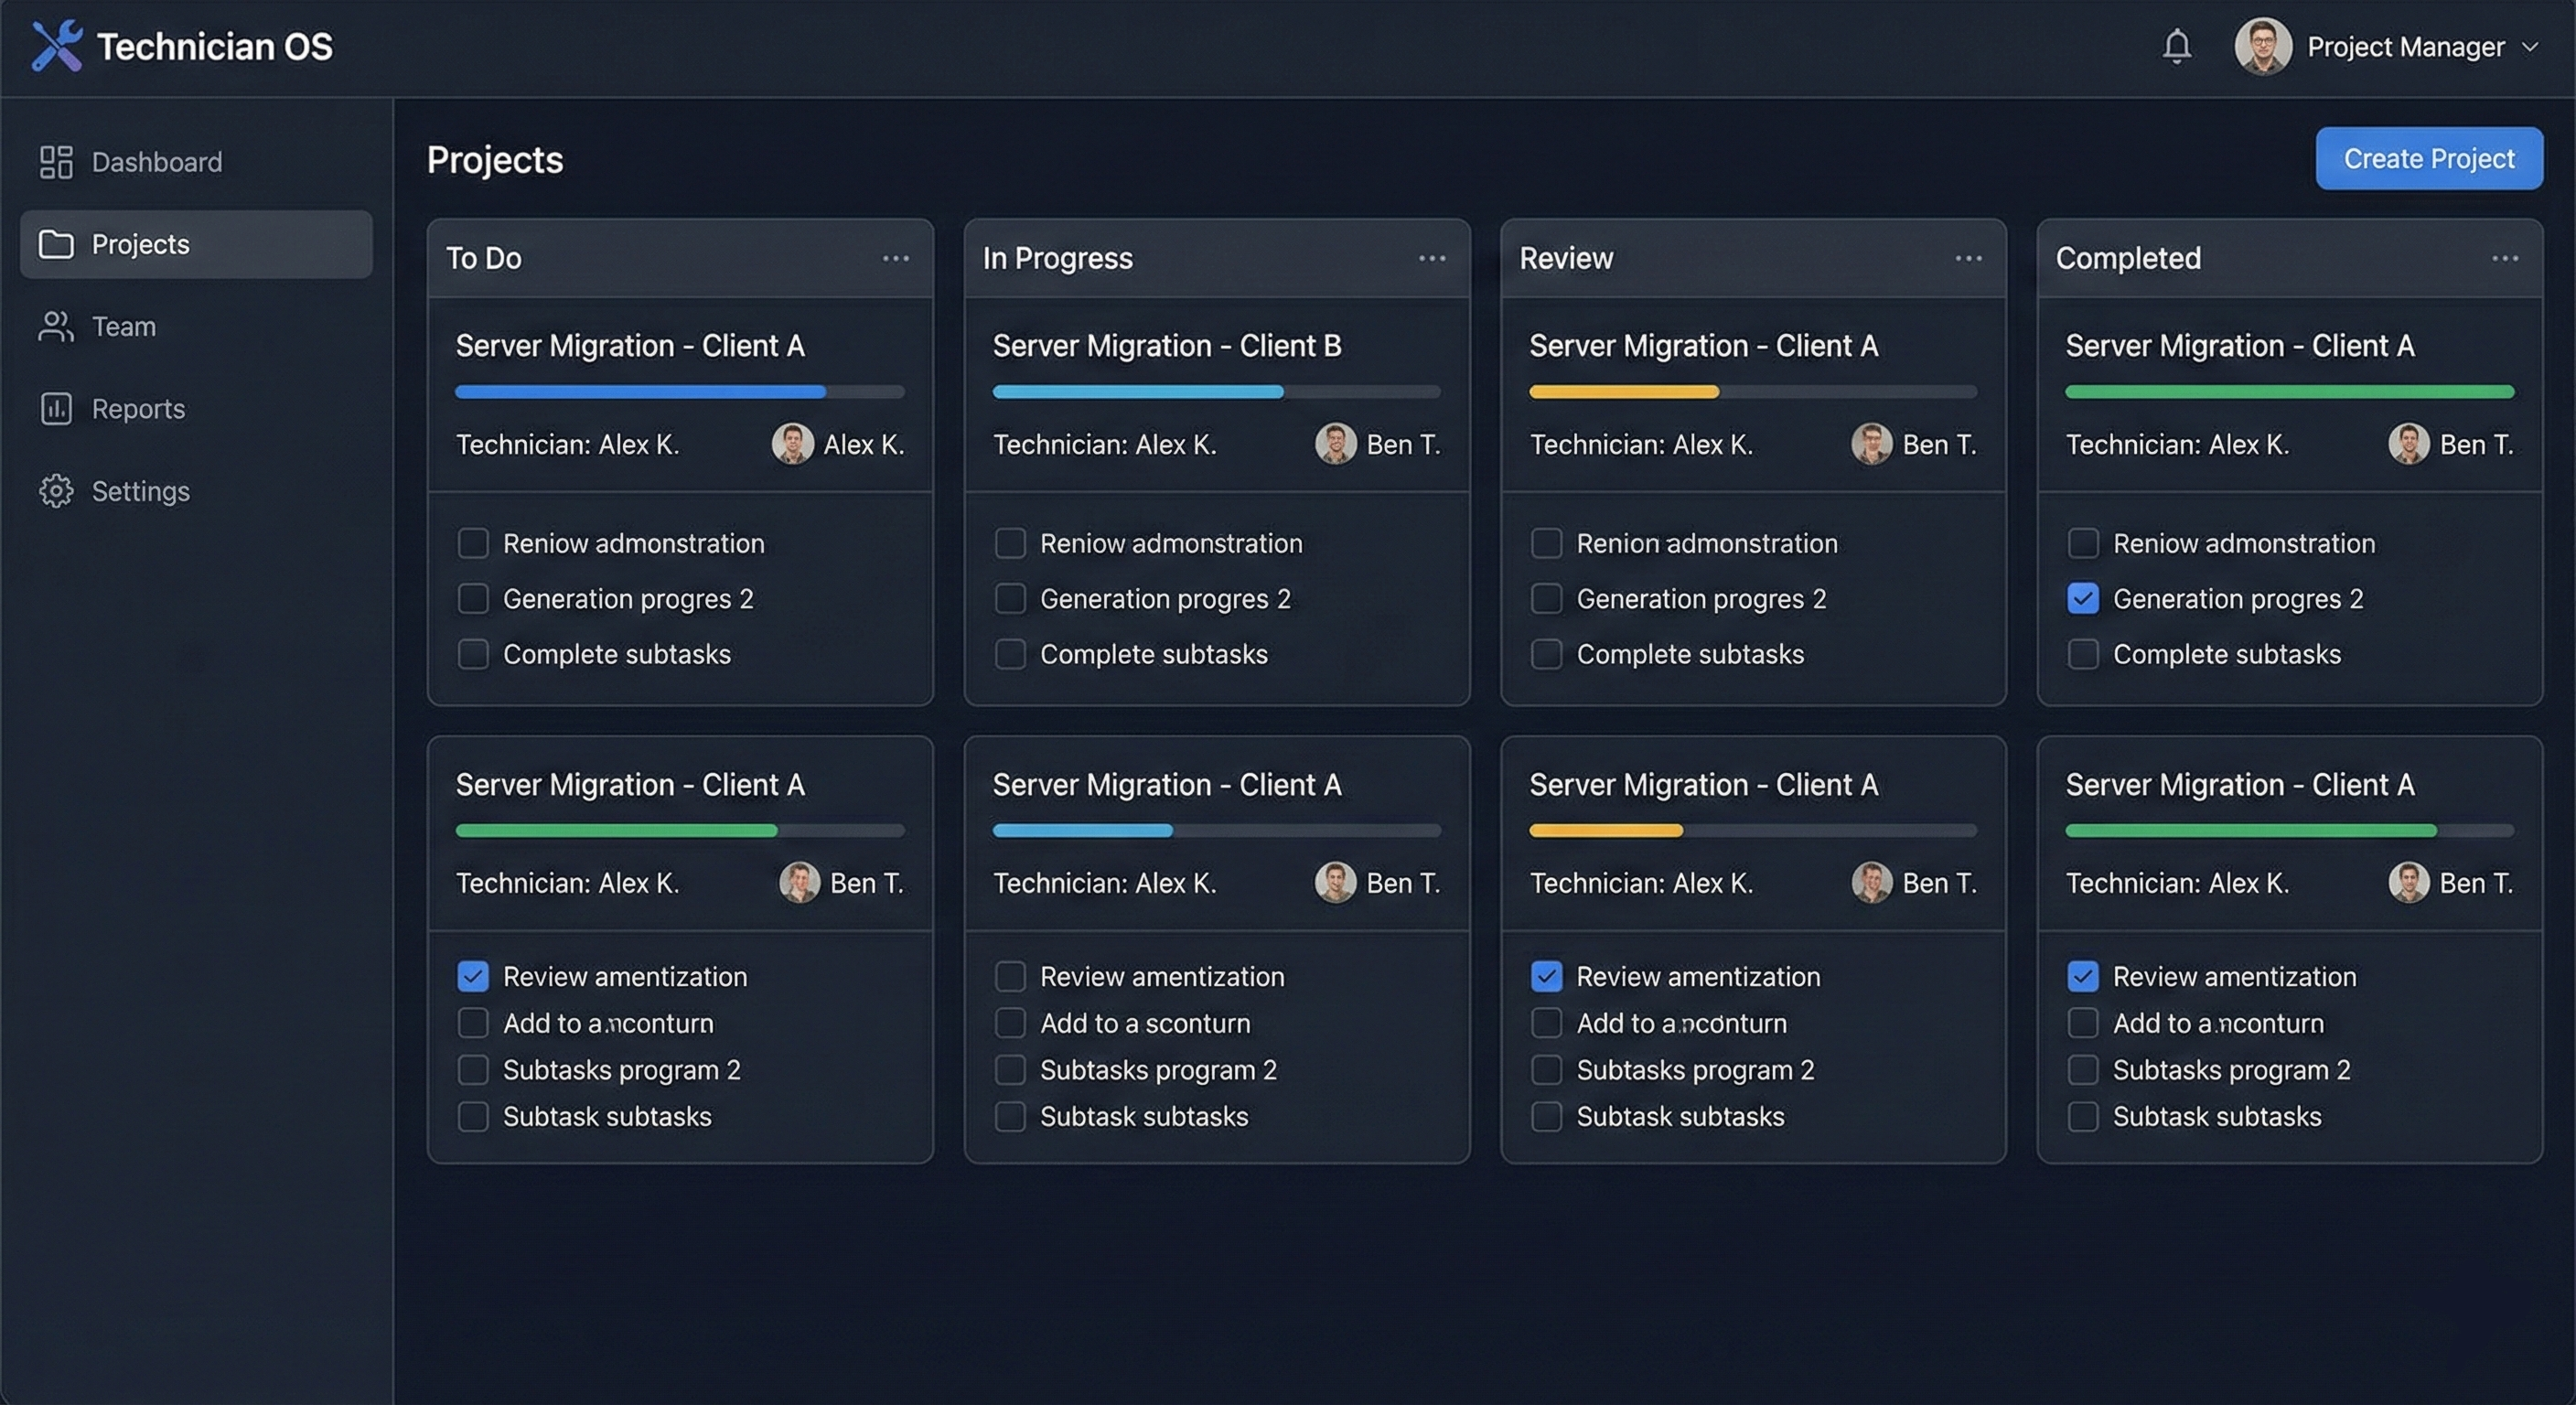
Task: Go to the Reports section
Action: (138, 408)
